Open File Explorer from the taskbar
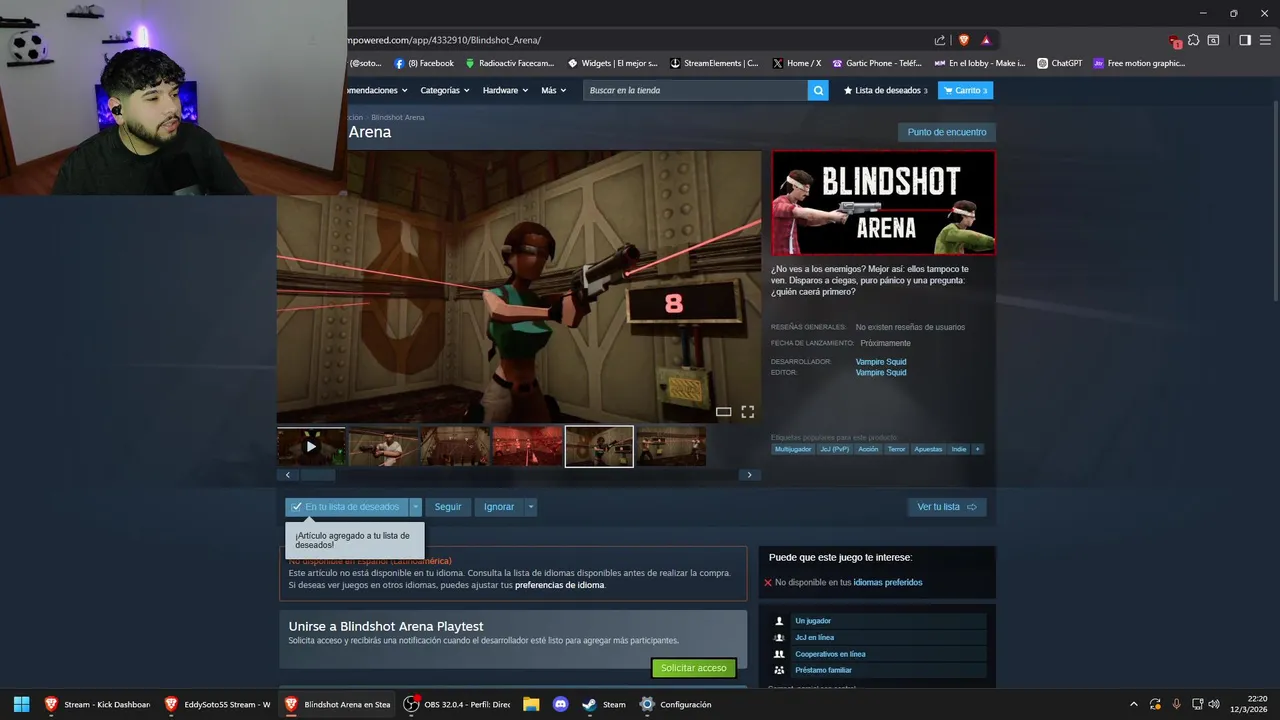Viewport: 1280px width, 720px height. coord(531,704)
